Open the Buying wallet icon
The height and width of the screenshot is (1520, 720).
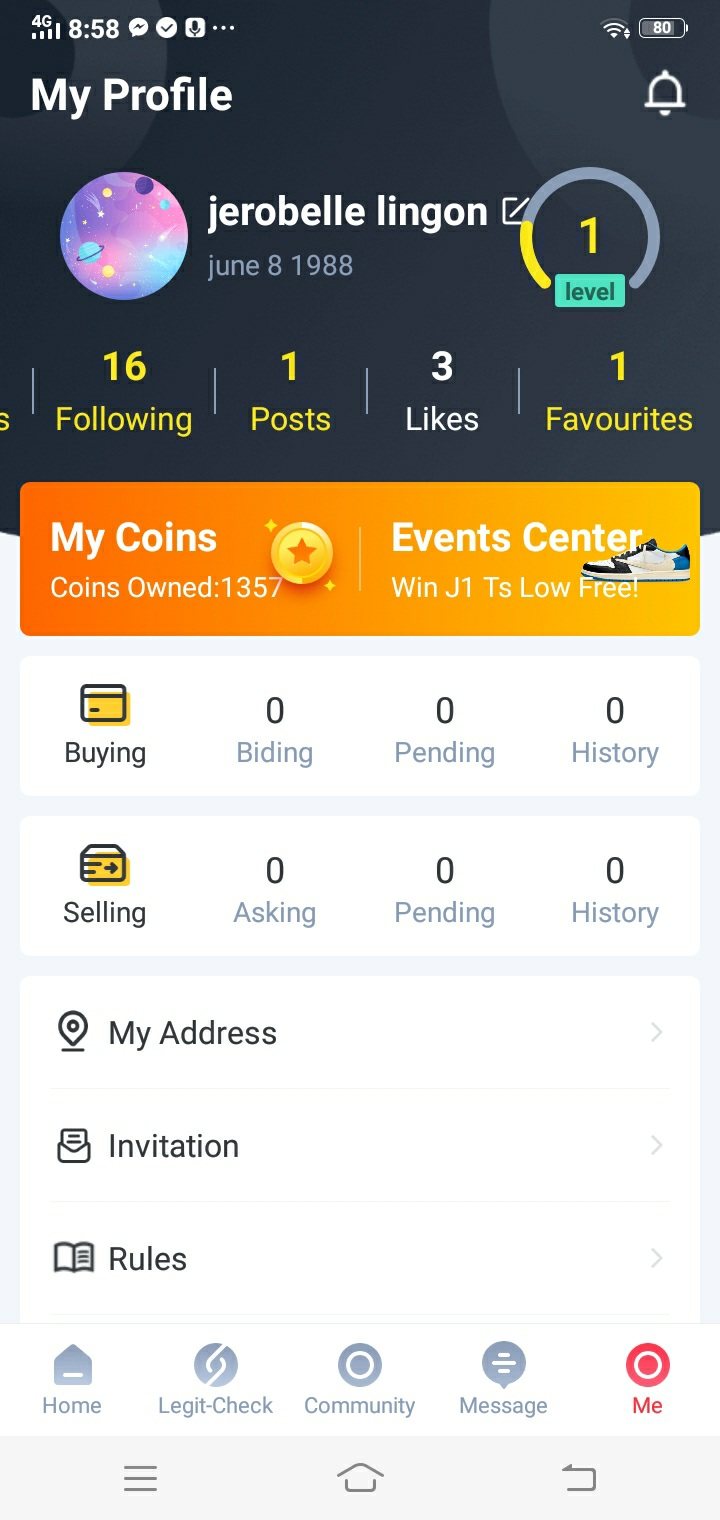[x=104, y=705]
